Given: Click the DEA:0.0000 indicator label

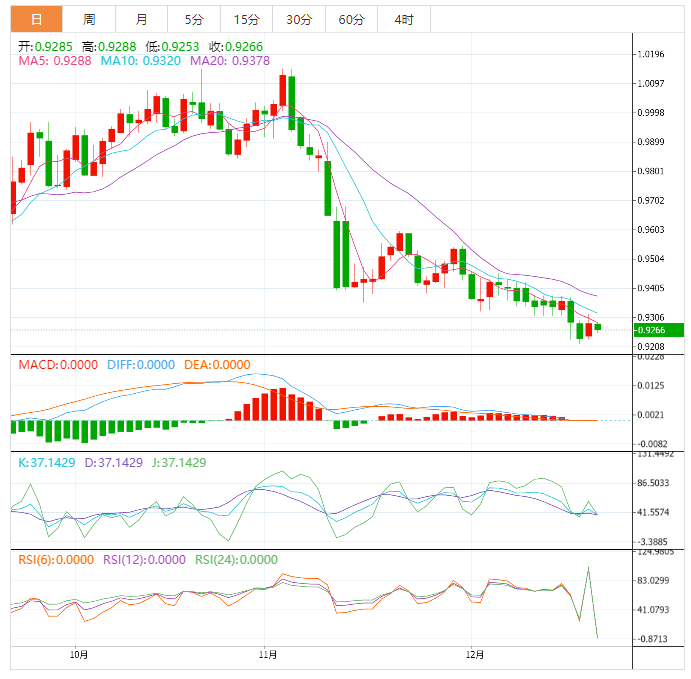Looking at the screenshot, I should [x=217, y=365].
